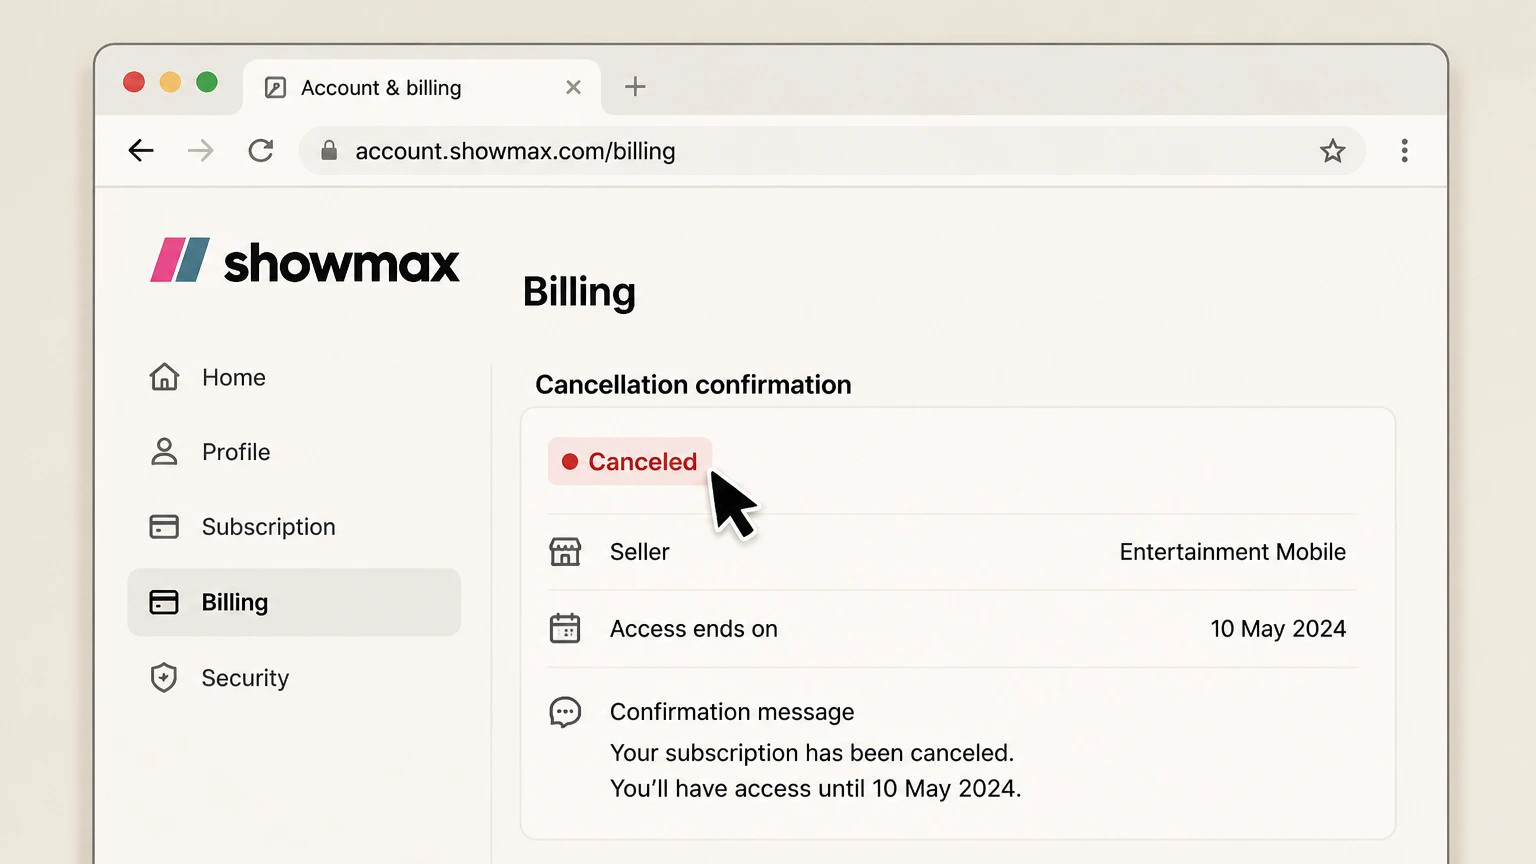Open the browser three-dot menu
The width and height of the screenshot is (1536, 864).
click(1405, 151)
